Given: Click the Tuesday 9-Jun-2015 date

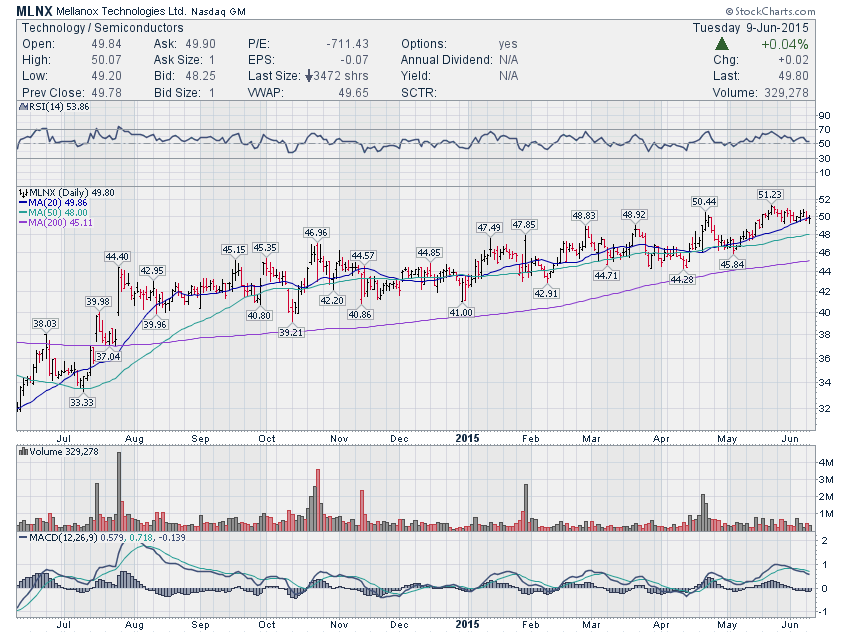Looking at the screenshot, I should (750, 28).
